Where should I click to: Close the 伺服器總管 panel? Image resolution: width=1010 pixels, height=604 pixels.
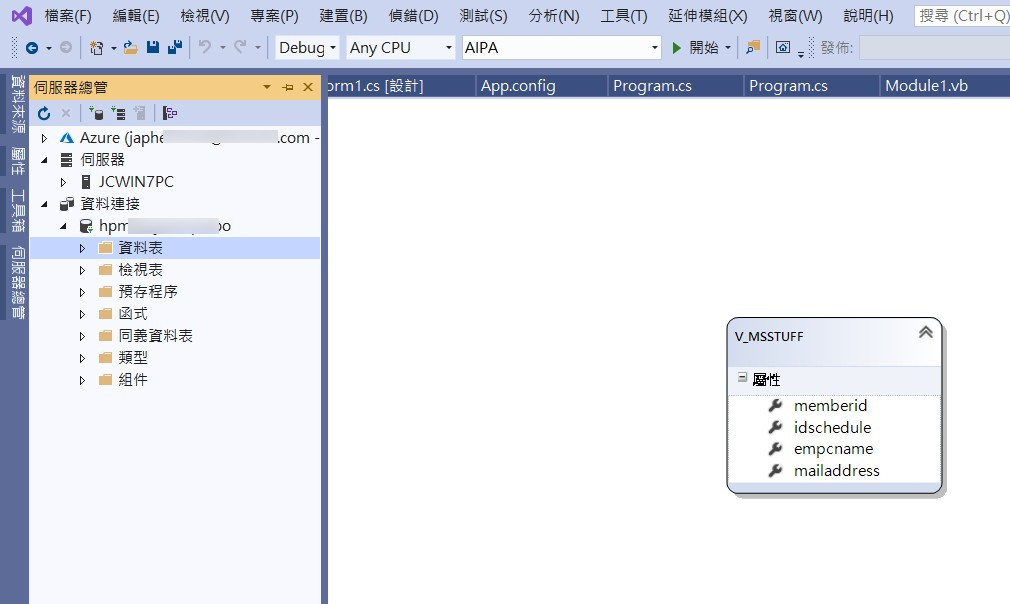click(308, 87)
